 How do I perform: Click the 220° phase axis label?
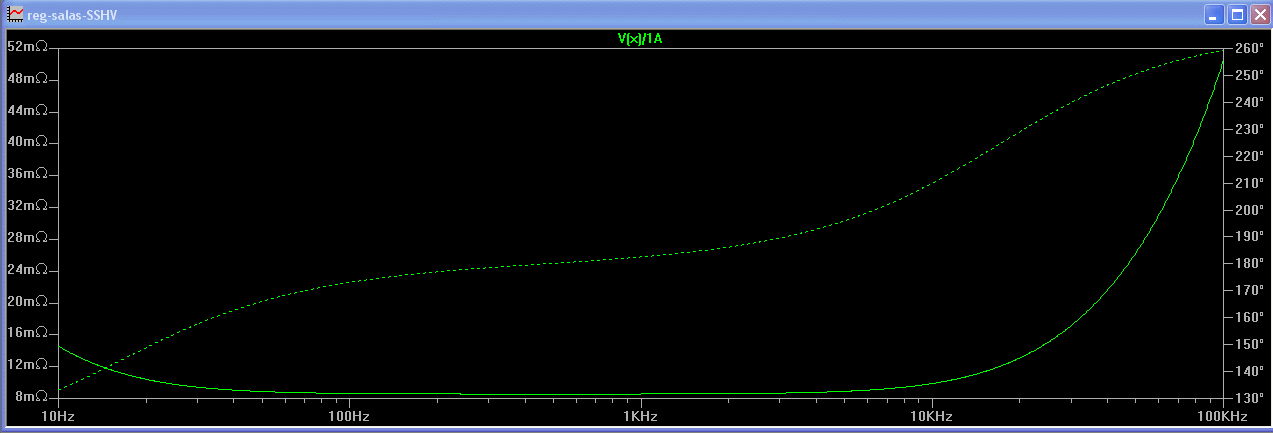tap(1250, 156)
